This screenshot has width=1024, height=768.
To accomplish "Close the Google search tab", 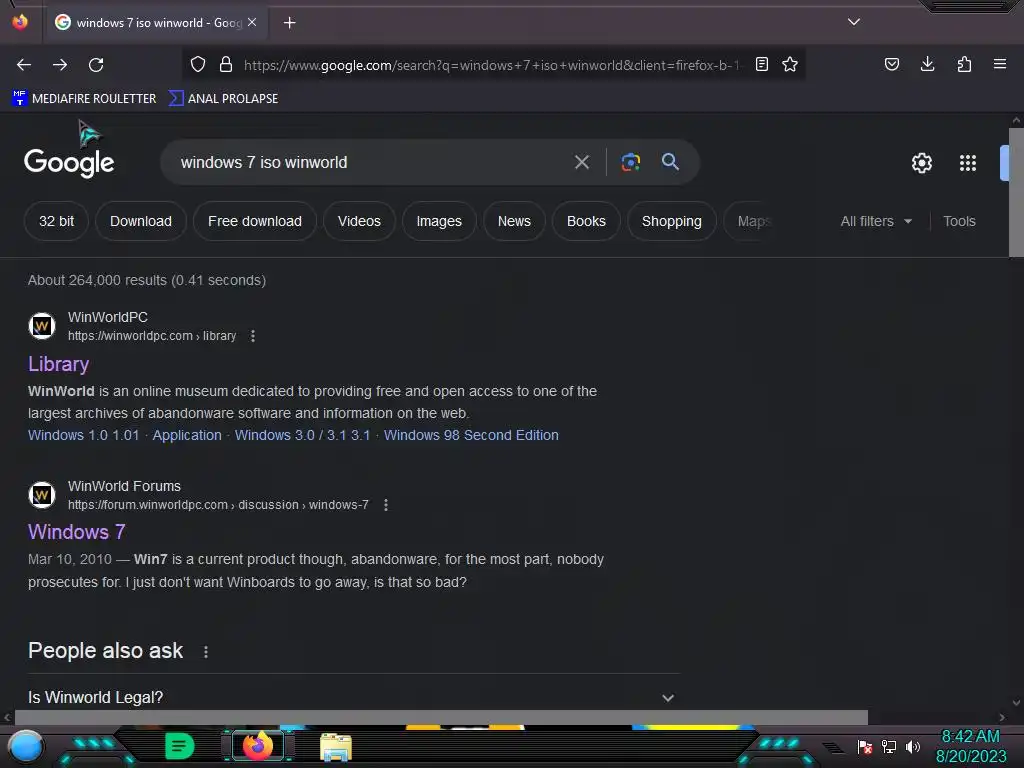I will 252,22.
